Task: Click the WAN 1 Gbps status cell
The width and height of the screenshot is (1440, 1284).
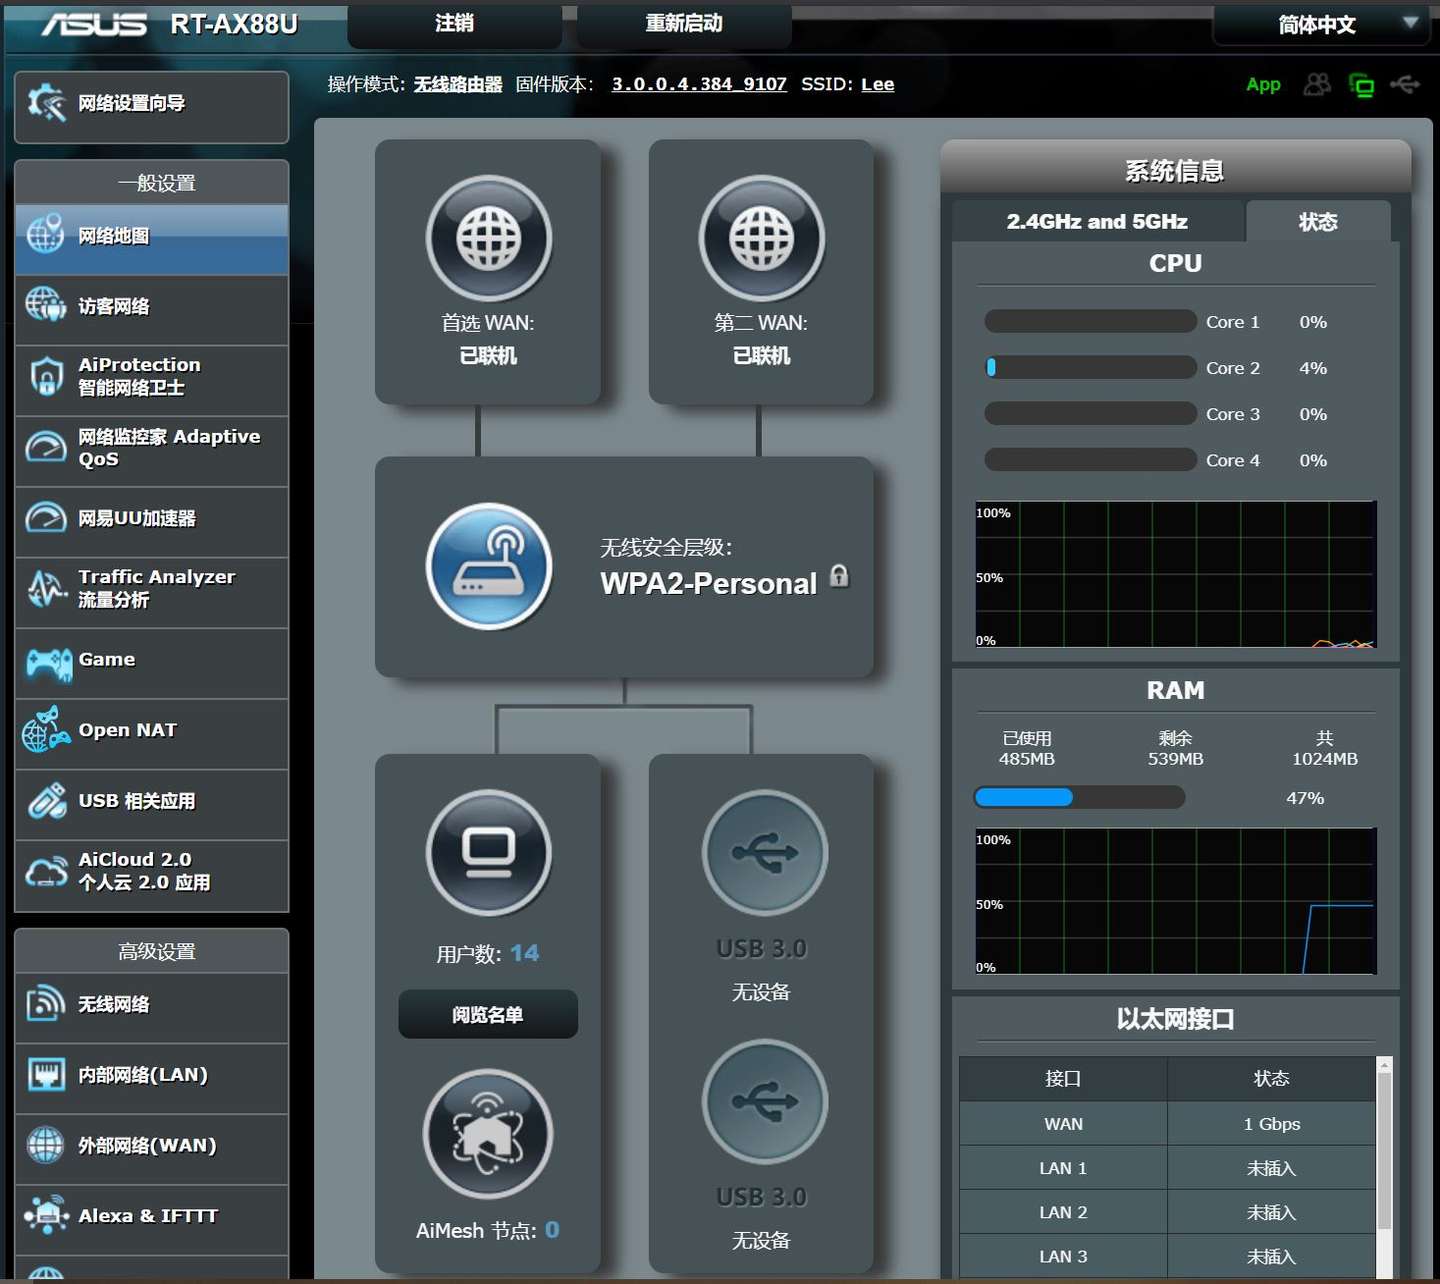Action: click(1271, 1124)
